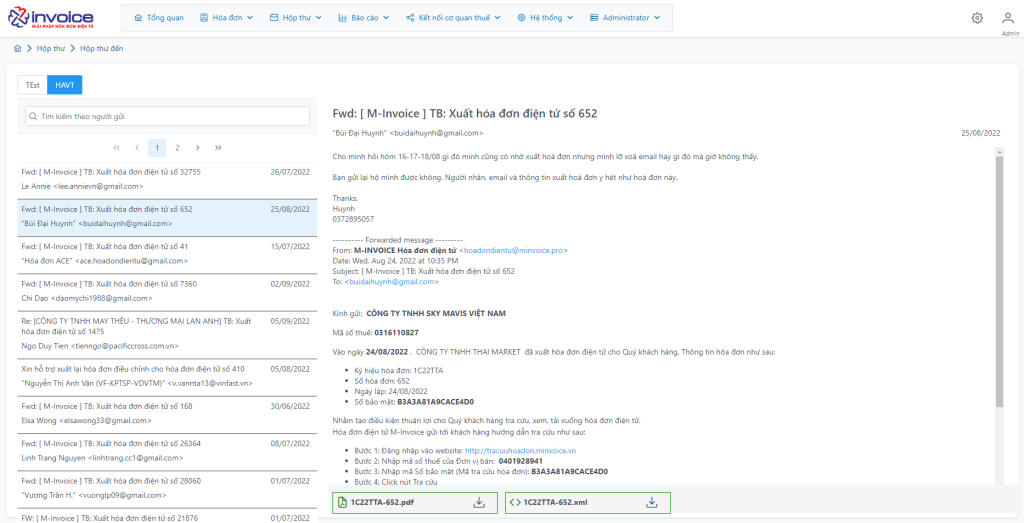
Task: Click the settings gear icon
Action: click(977, 18)
